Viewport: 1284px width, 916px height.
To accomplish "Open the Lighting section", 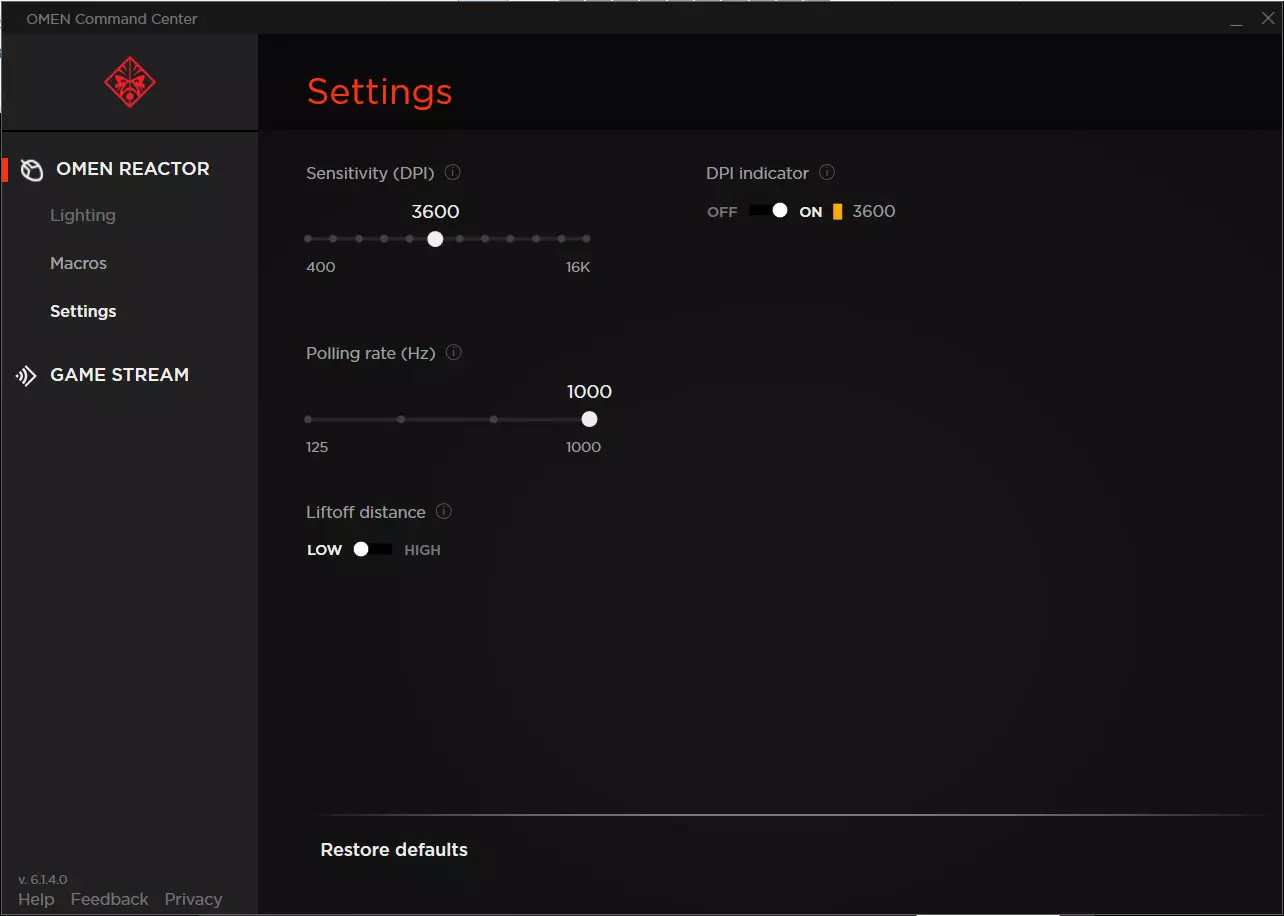I will (83, 215).
